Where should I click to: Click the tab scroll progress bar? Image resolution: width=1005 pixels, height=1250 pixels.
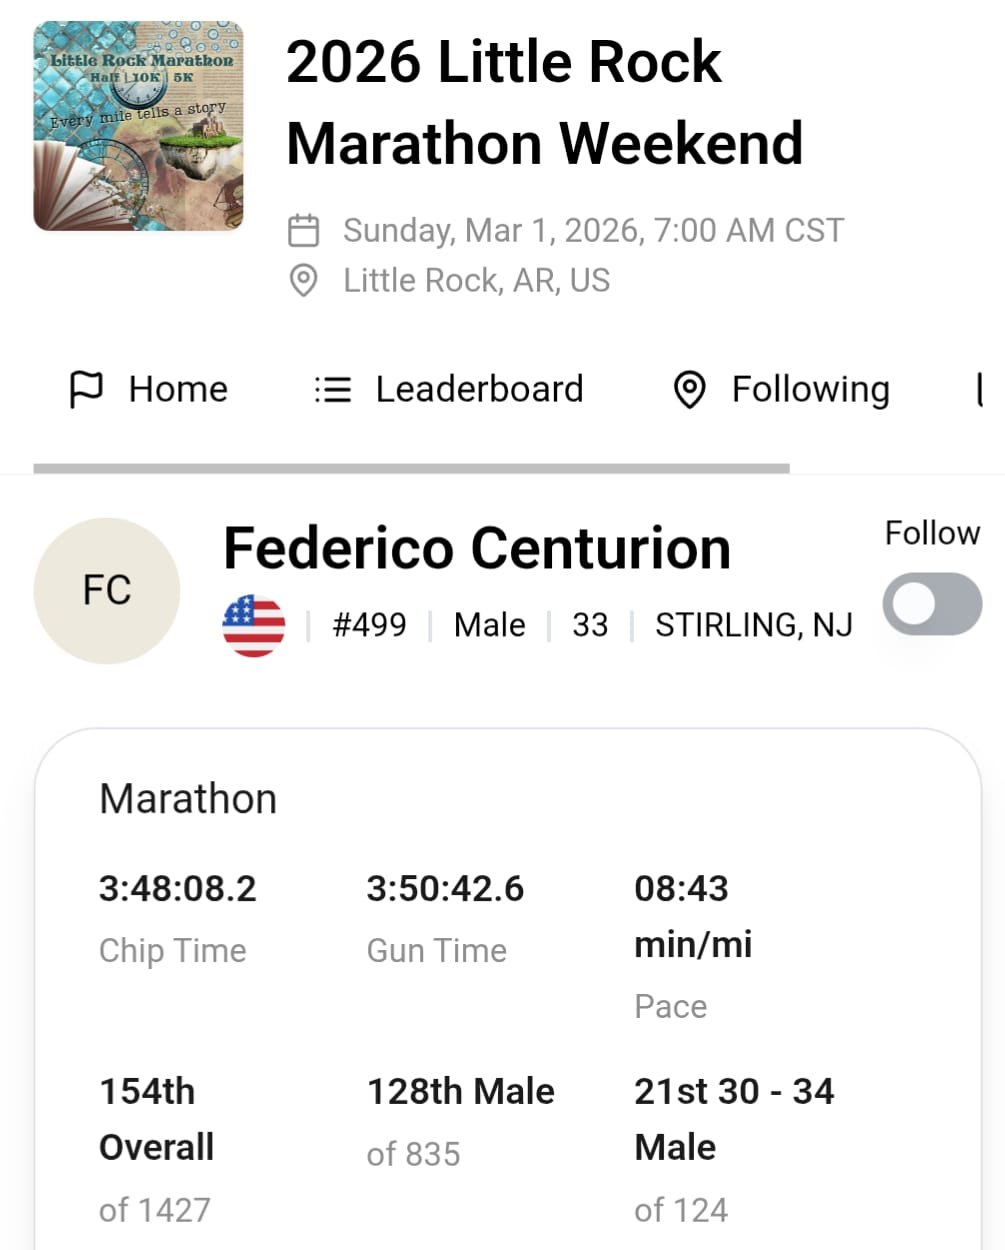(411, 468)
